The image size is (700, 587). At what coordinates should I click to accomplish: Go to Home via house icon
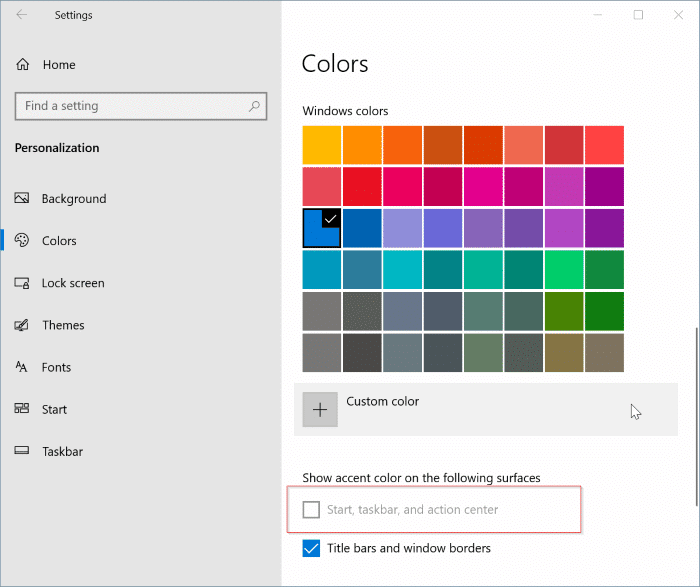coord(23,65)
